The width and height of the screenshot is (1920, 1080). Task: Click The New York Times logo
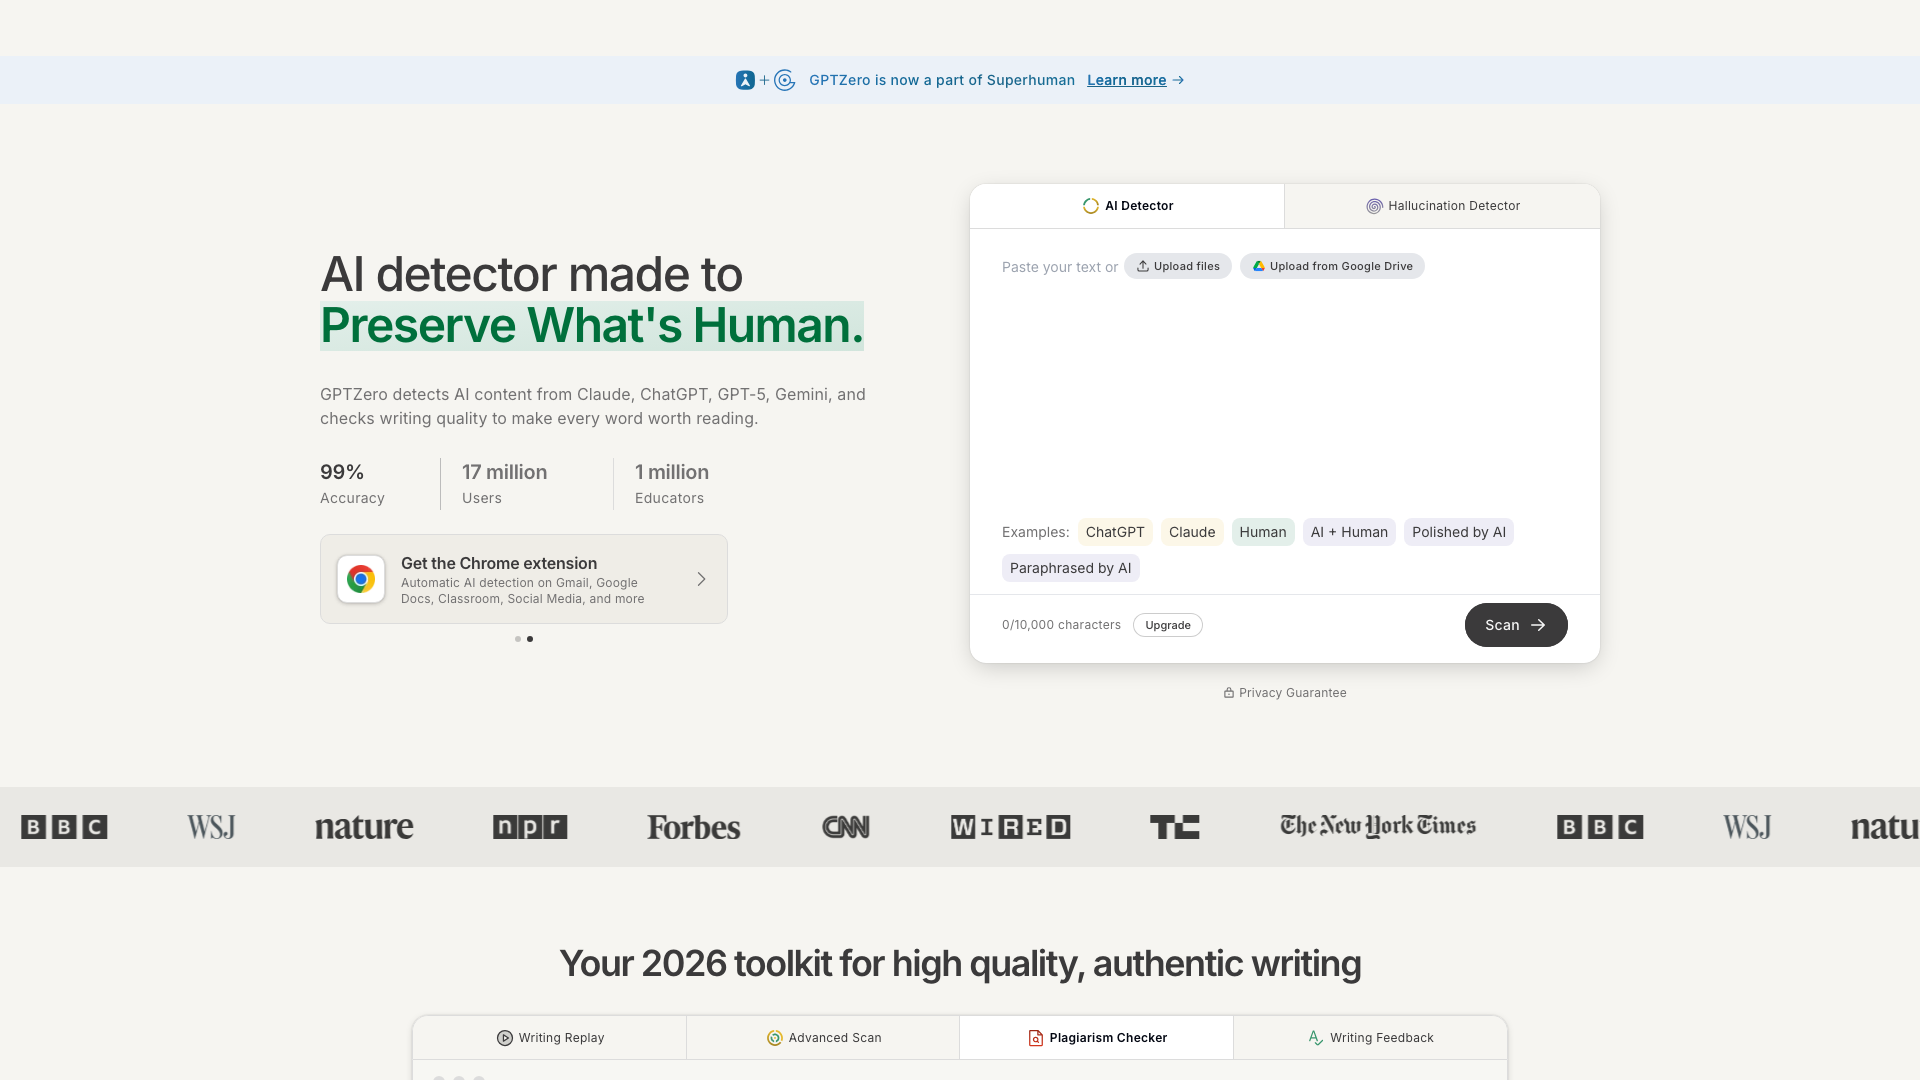click(x=1378, y=826)
